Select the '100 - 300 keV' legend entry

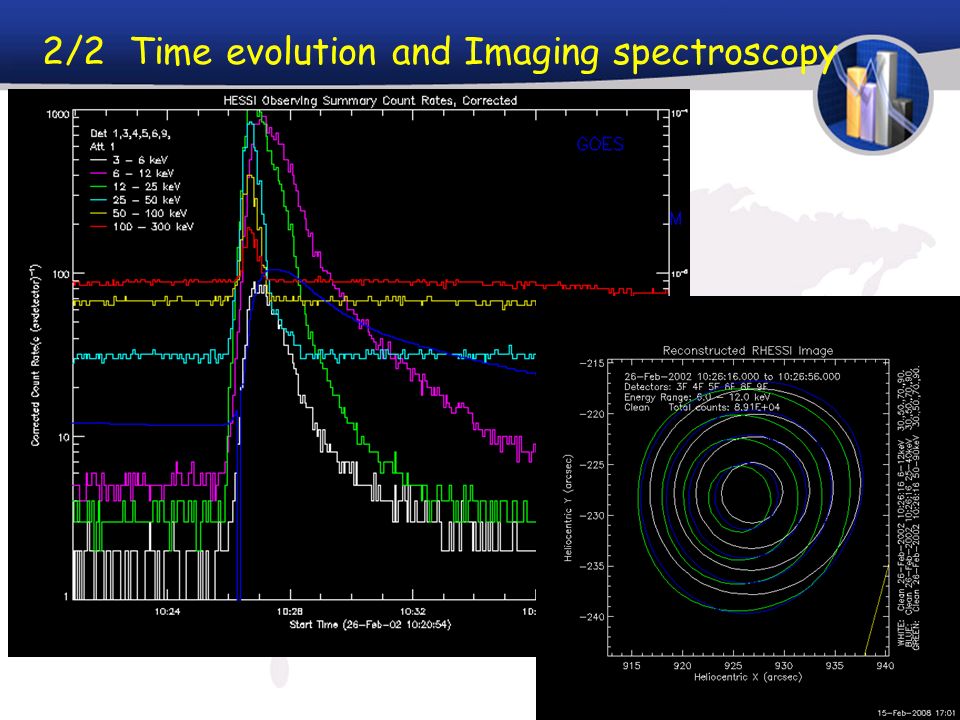[142, 227]
